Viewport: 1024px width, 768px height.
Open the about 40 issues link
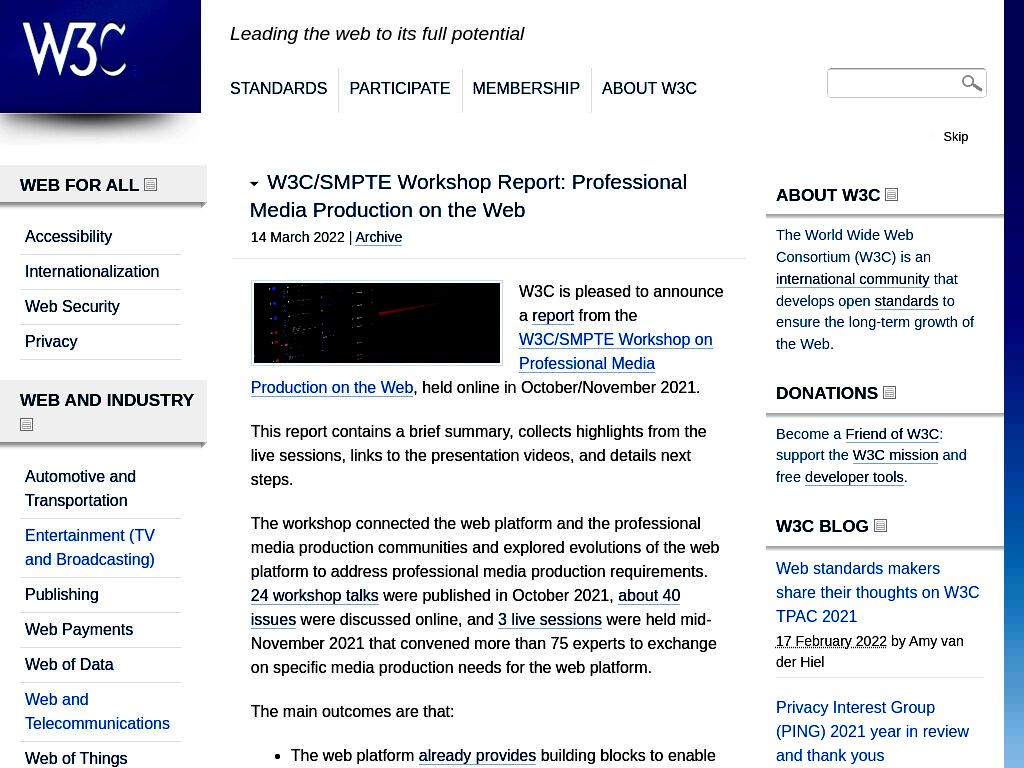point(649,596)
